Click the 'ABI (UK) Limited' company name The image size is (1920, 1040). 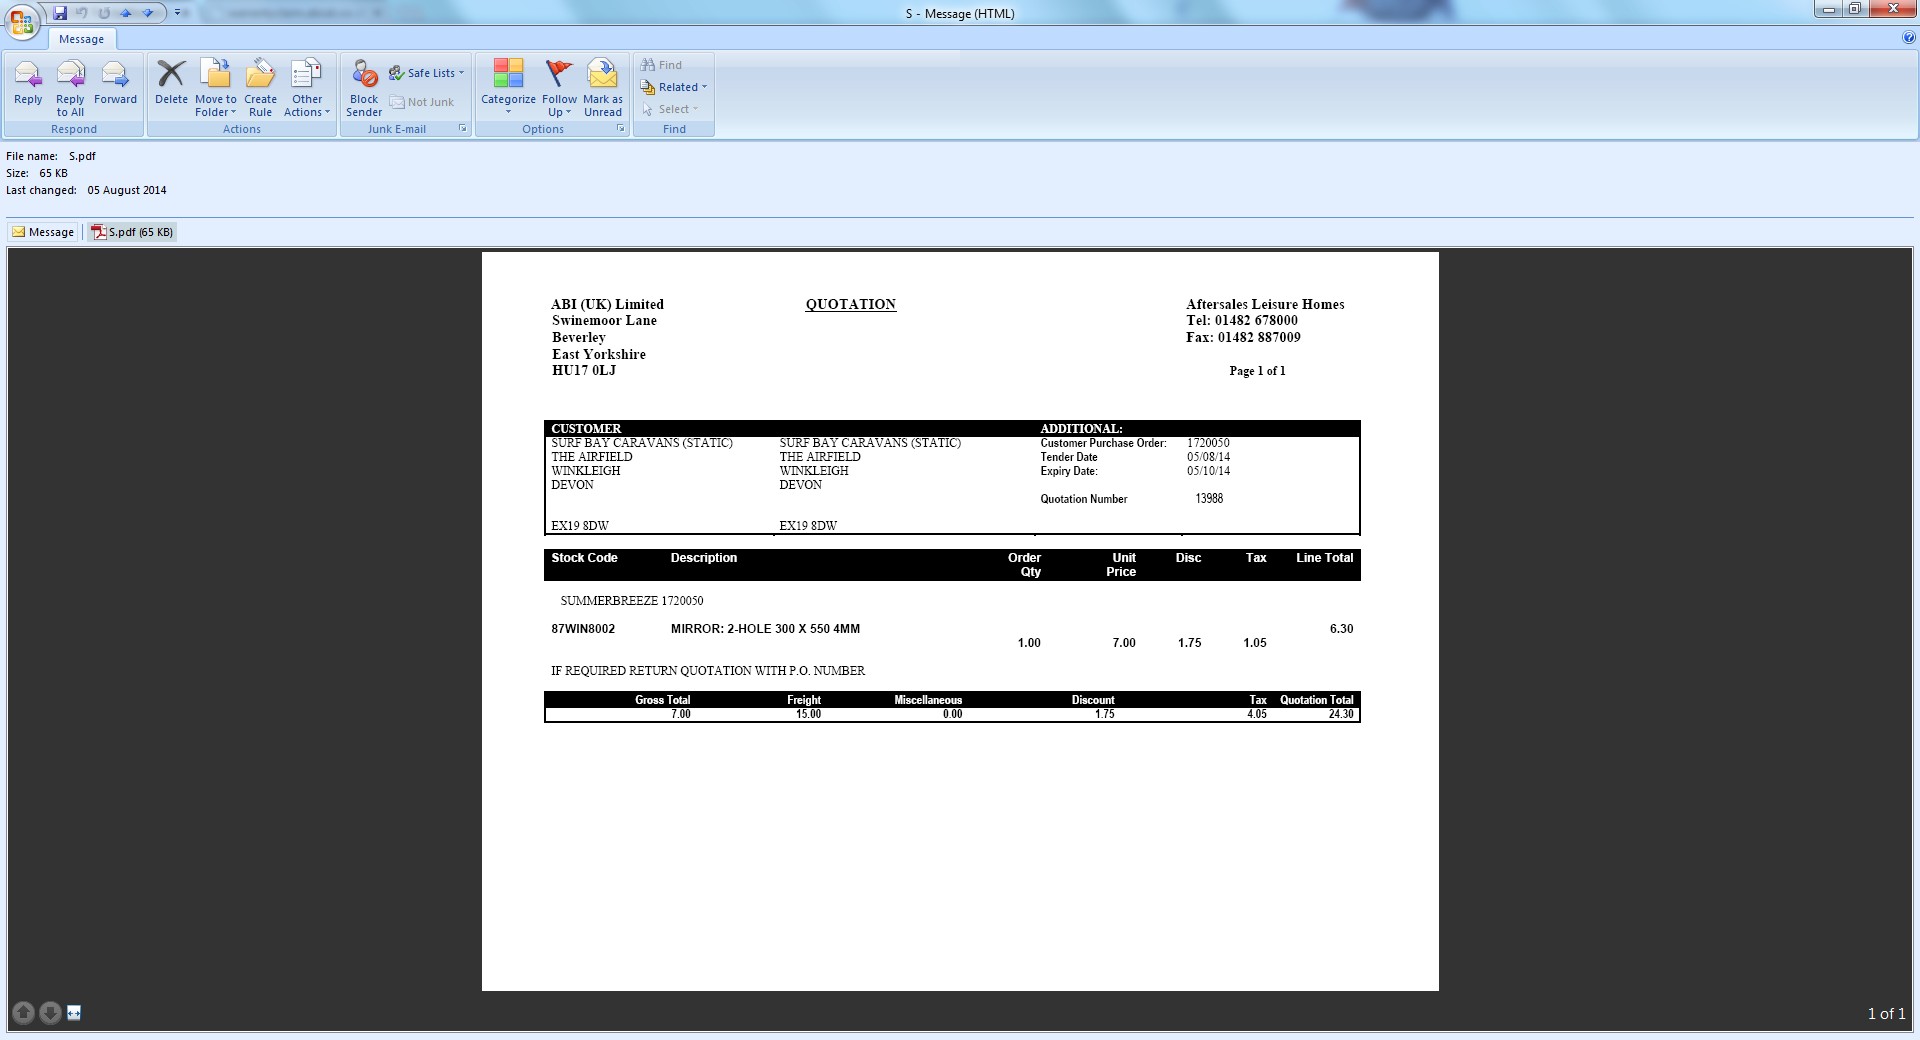click(607, 304)
